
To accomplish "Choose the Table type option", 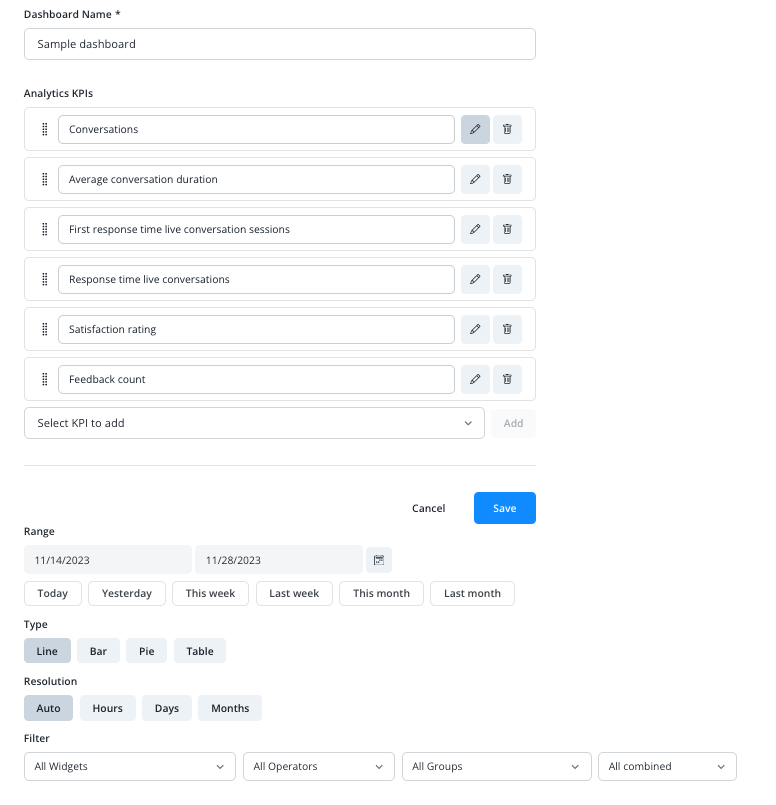I will [200, 651].
